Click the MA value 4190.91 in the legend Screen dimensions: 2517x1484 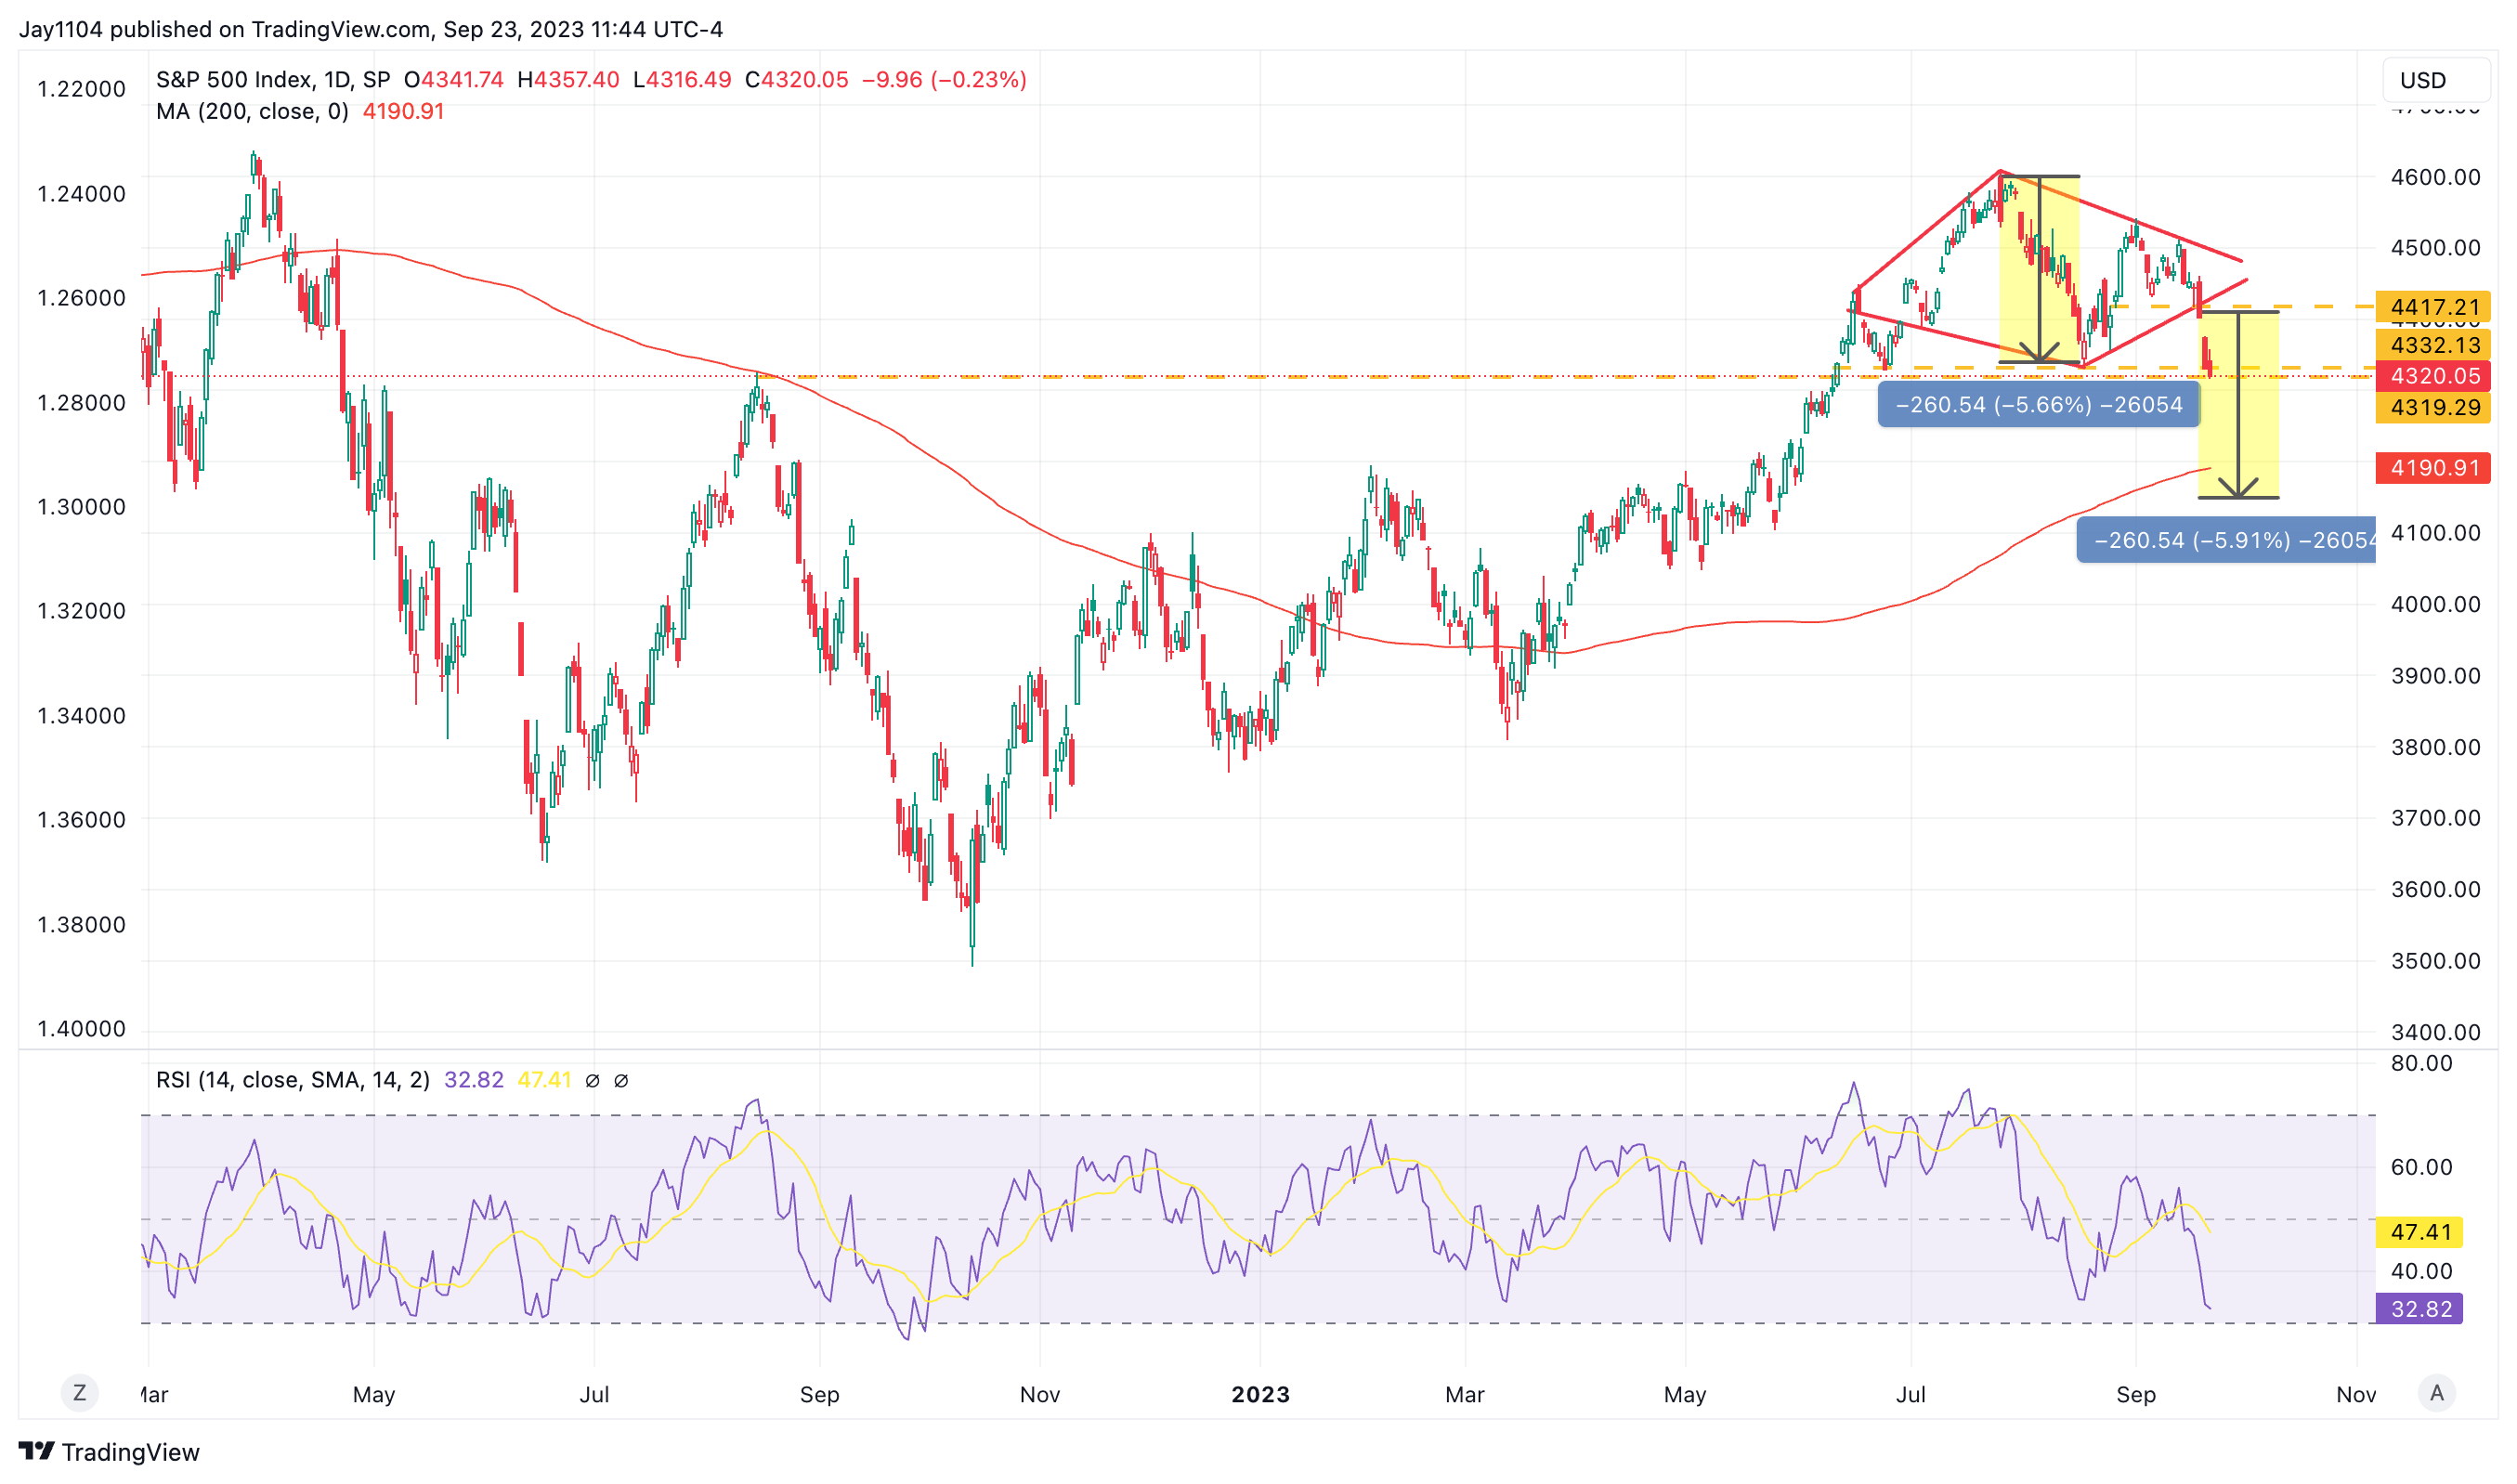tap(403, 111)
